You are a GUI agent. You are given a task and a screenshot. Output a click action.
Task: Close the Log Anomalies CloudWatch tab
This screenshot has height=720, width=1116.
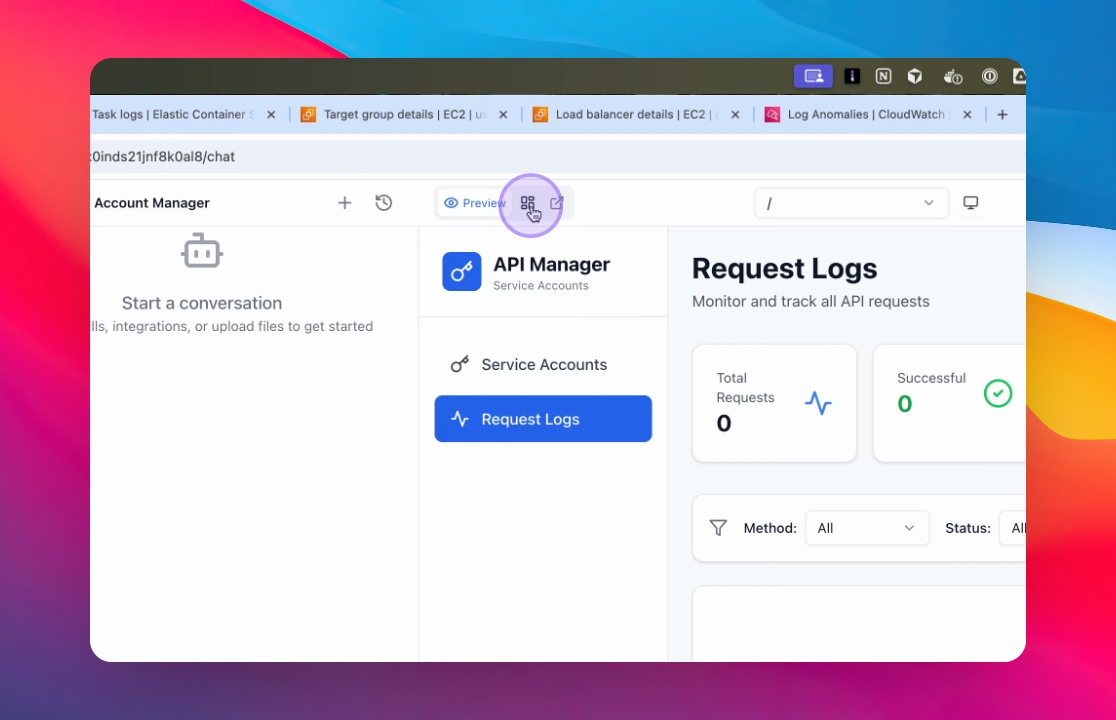(967, 115)
